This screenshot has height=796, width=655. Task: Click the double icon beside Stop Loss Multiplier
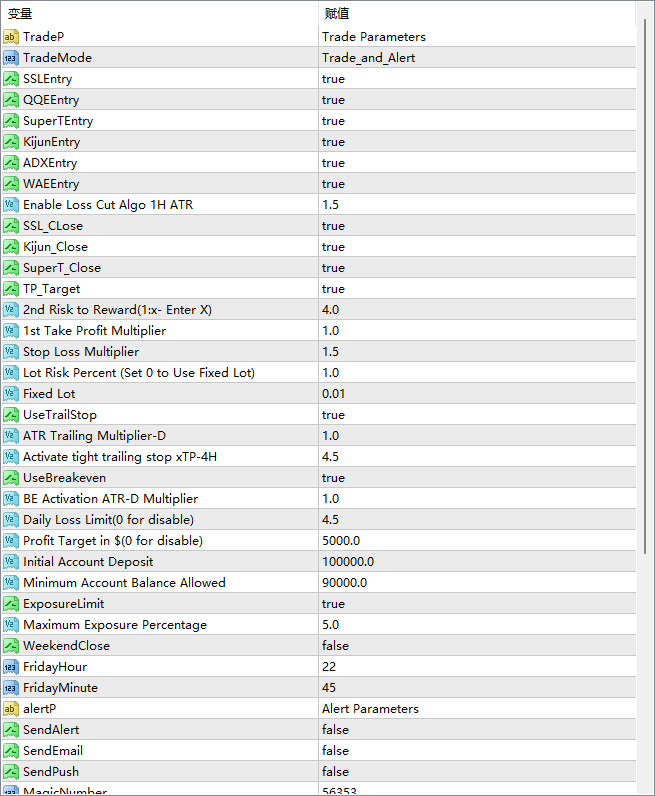[11, 352]
